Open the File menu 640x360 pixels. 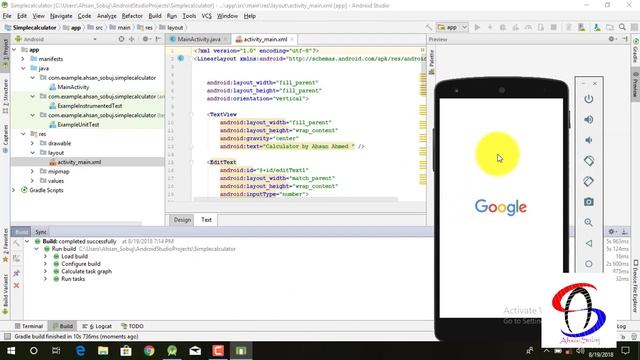(7, 16)
